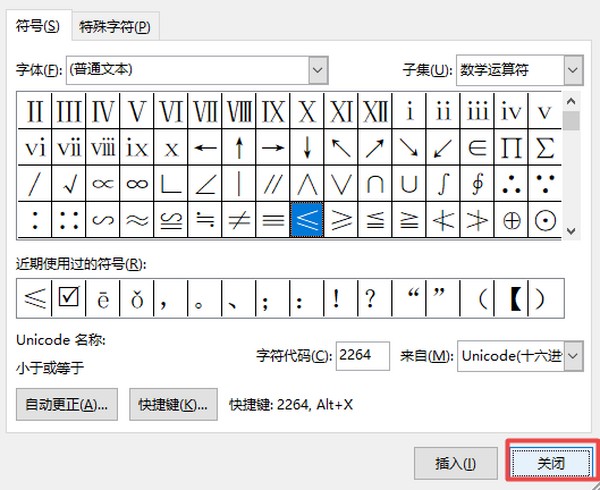This screenshot has width=600, height=490.
Task: Choose the right arrow symbol
Action: point(273,147)
